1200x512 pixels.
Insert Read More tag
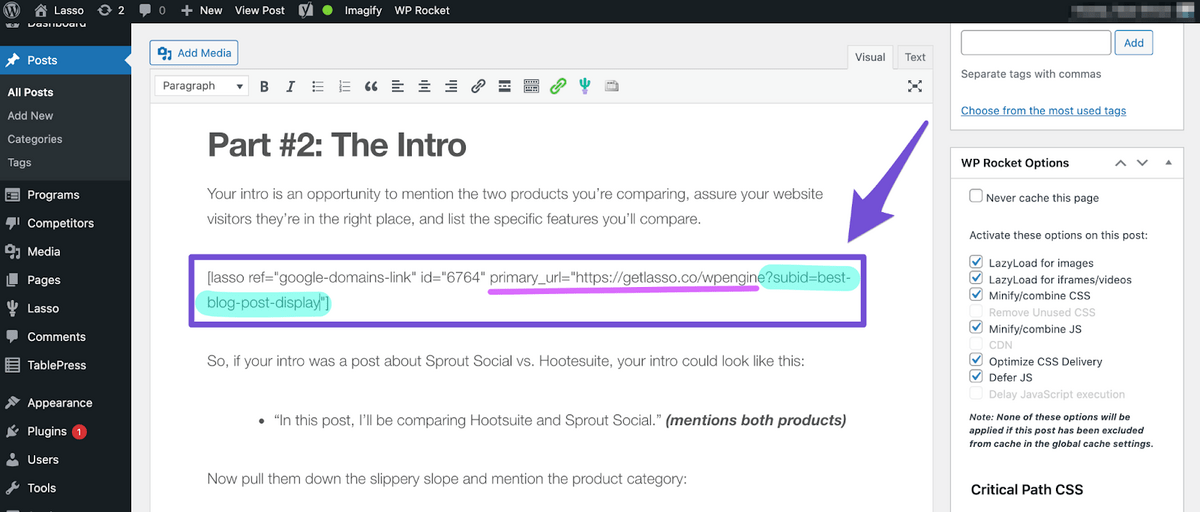(505, 86)
